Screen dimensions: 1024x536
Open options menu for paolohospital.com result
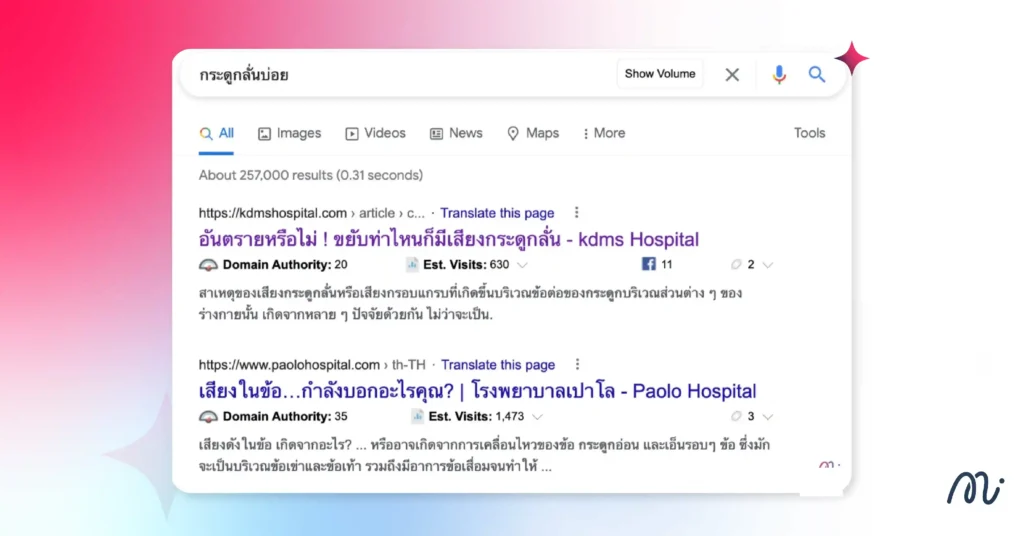point(577,364)
